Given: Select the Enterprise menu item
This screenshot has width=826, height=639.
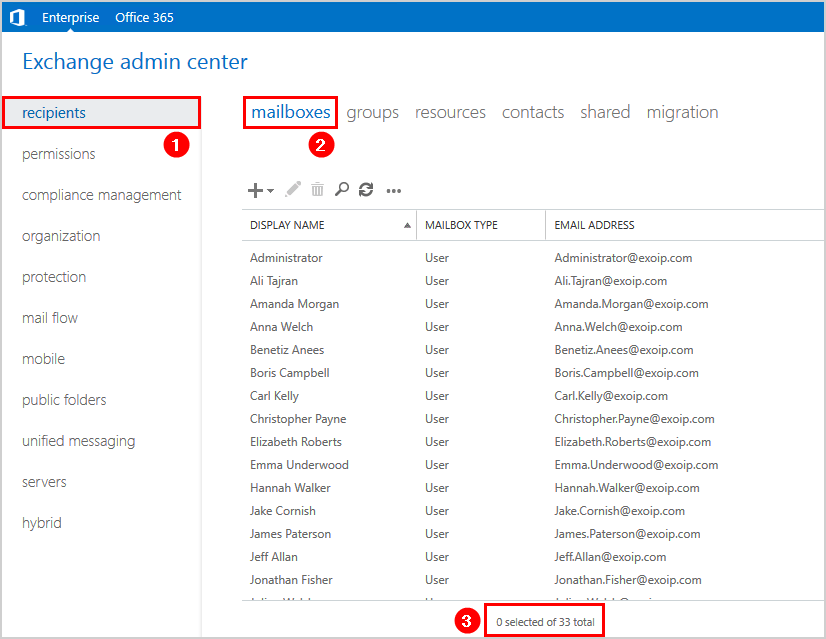Looking at the screenshot, I should 70,16.
